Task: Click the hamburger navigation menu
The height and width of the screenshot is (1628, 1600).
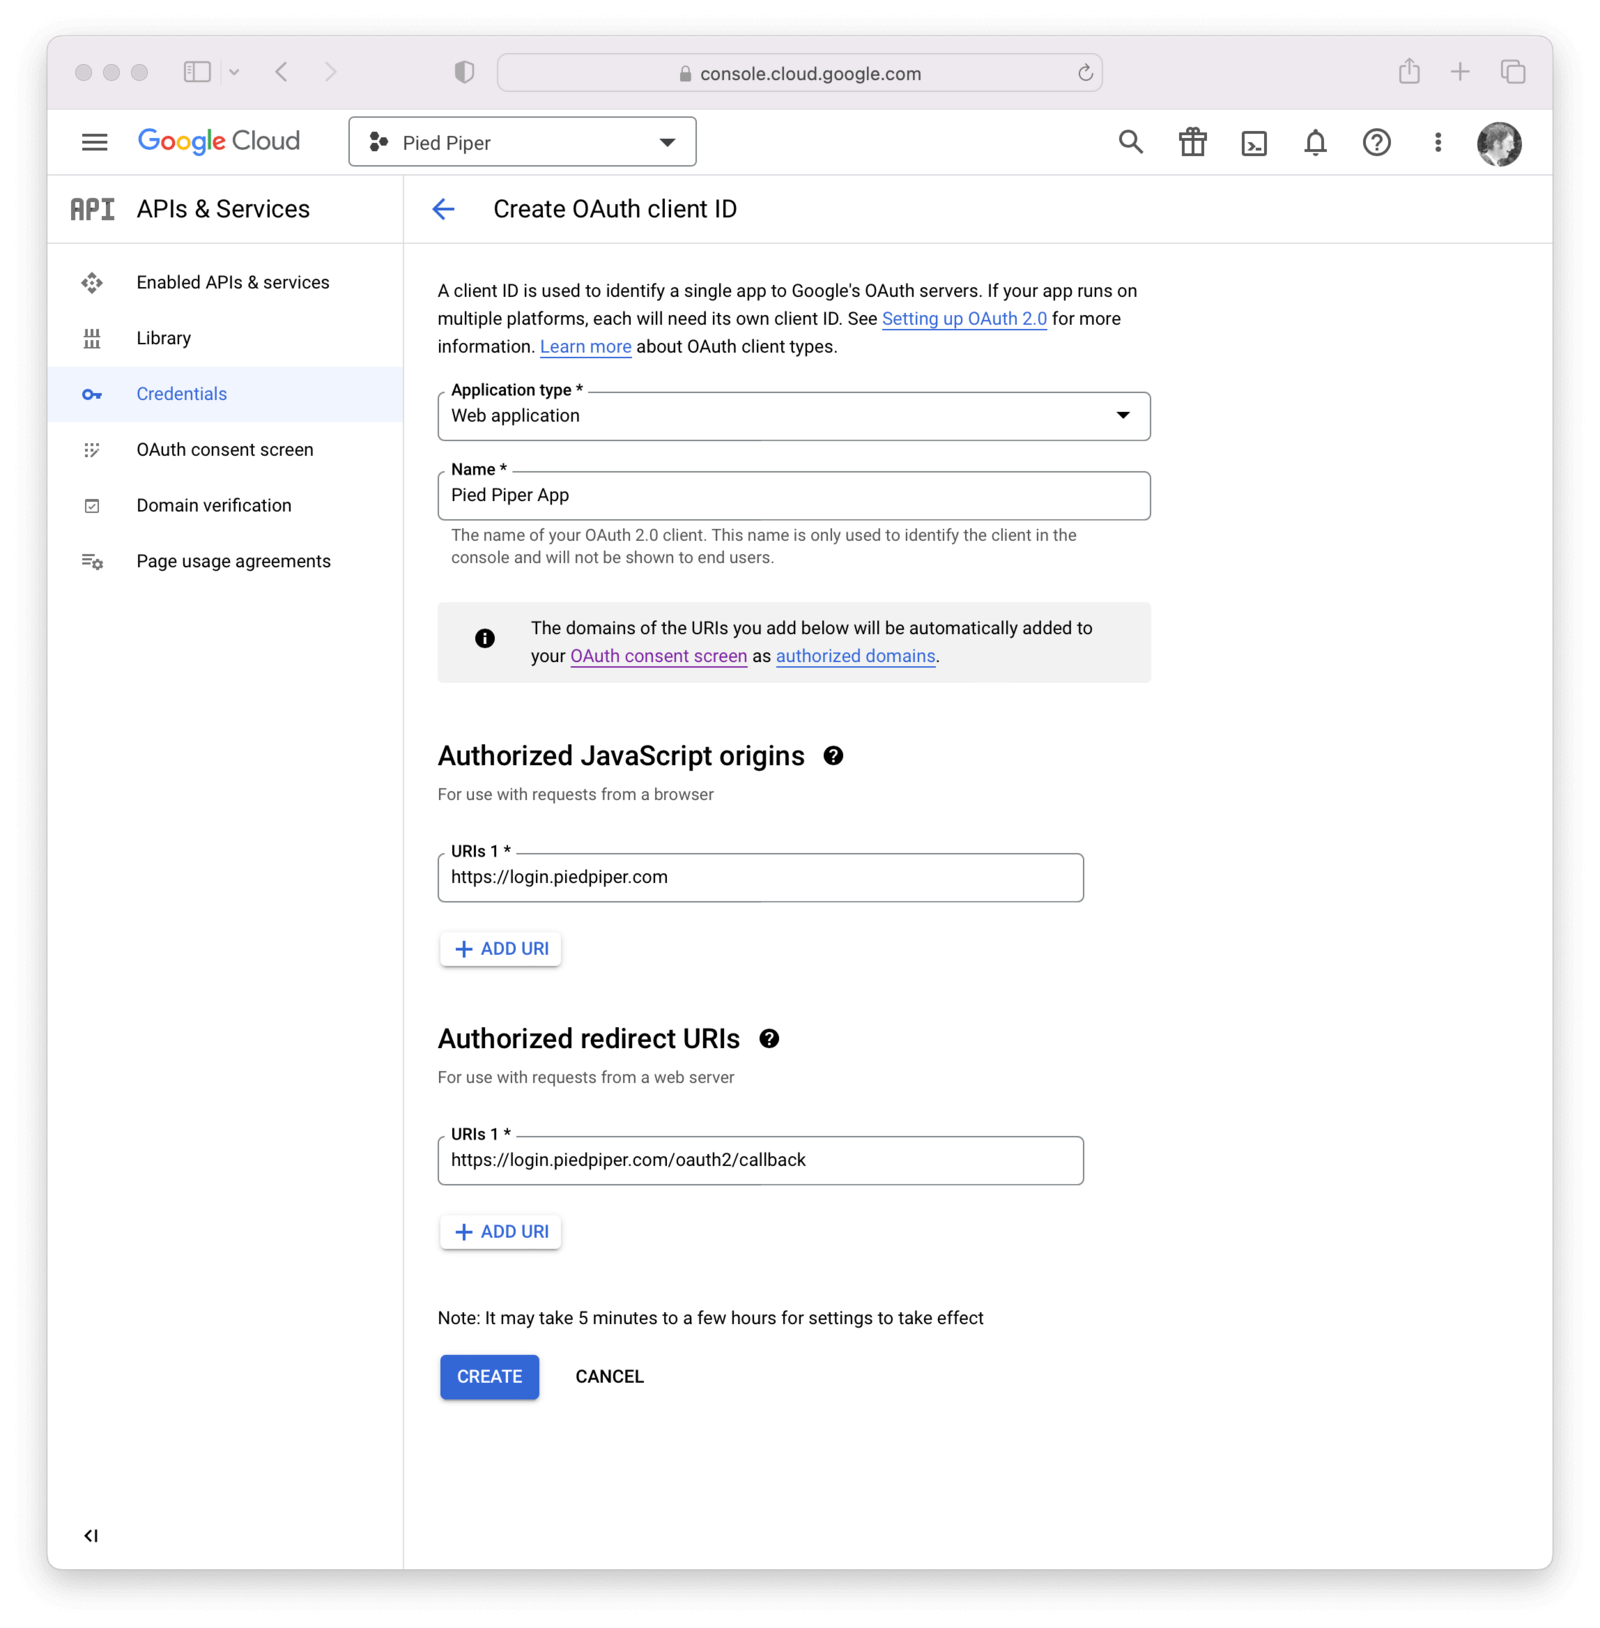Action: point(94,141)
